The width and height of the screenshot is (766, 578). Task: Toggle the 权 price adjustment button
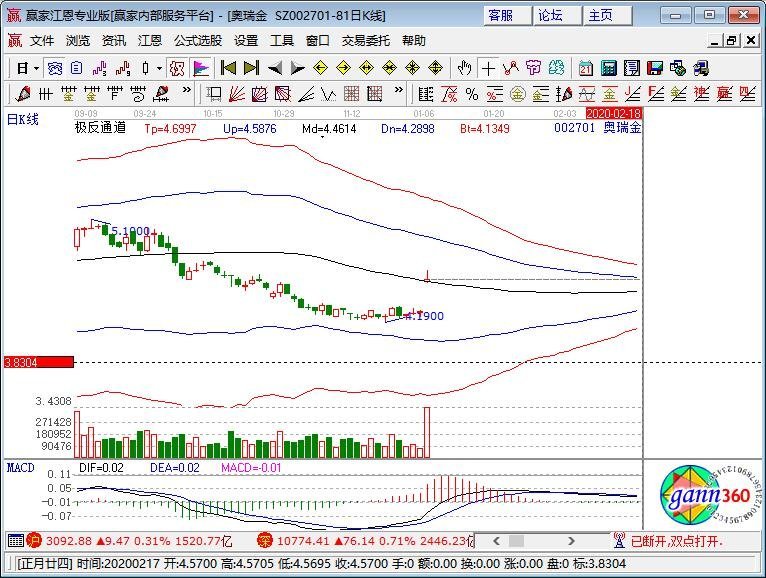pyautogui.click(x=177, y=68)
